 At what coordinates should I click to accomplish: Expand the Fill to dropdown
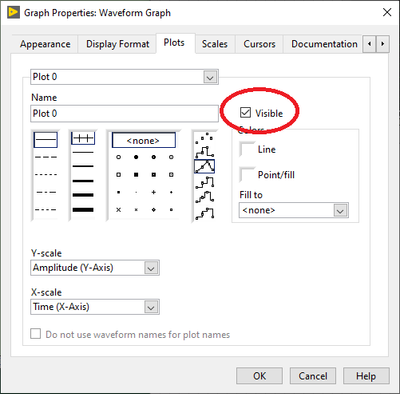click(294, 210)
